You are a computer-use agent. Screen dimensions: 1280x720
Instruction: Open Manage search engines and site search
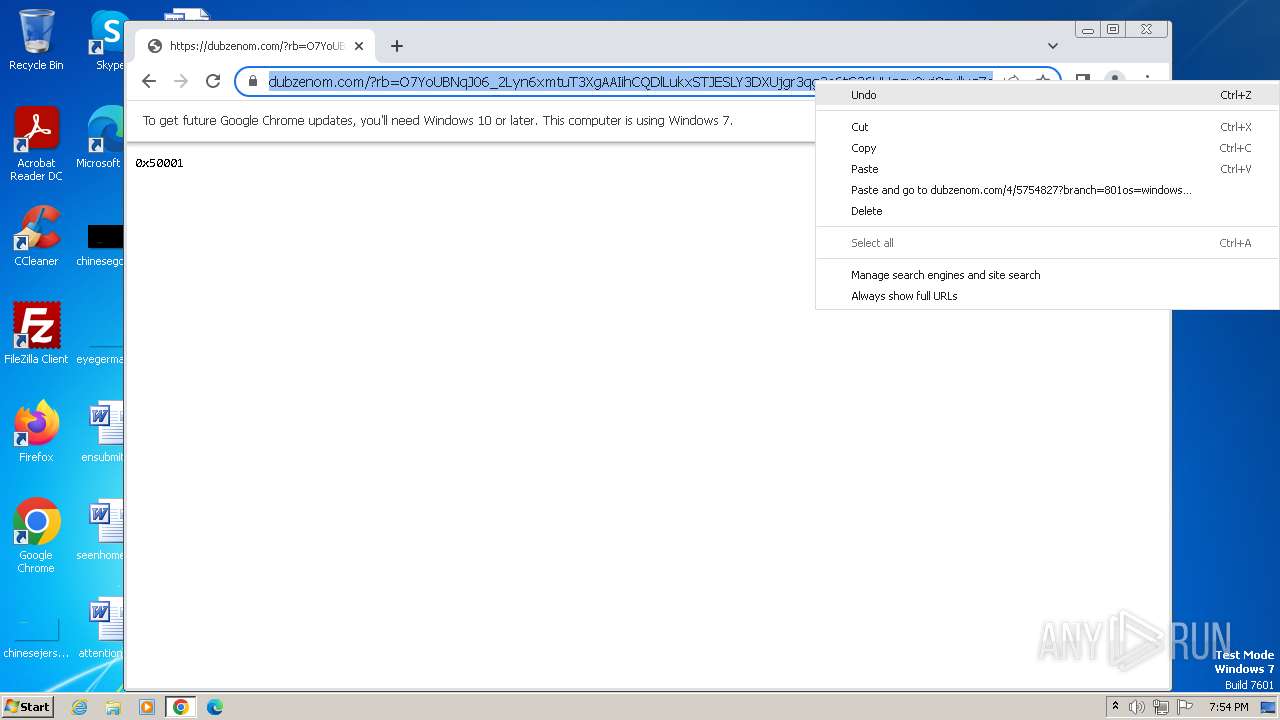click(x=1047, y=275)
